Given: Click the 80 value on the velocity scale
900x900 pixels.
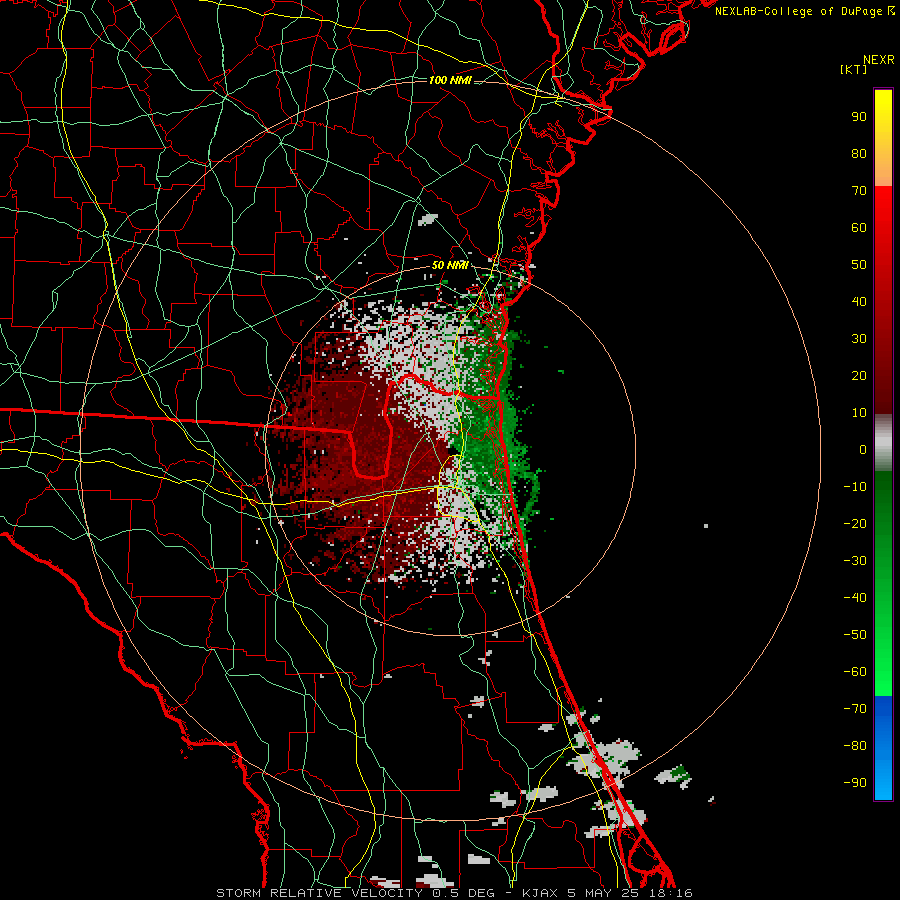Looking at the screenshot, I should 859,153.
